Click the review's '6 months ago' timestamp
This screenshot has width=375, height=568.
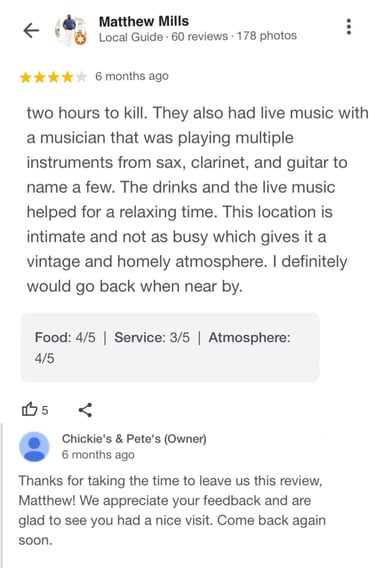(x=132, y=76)
